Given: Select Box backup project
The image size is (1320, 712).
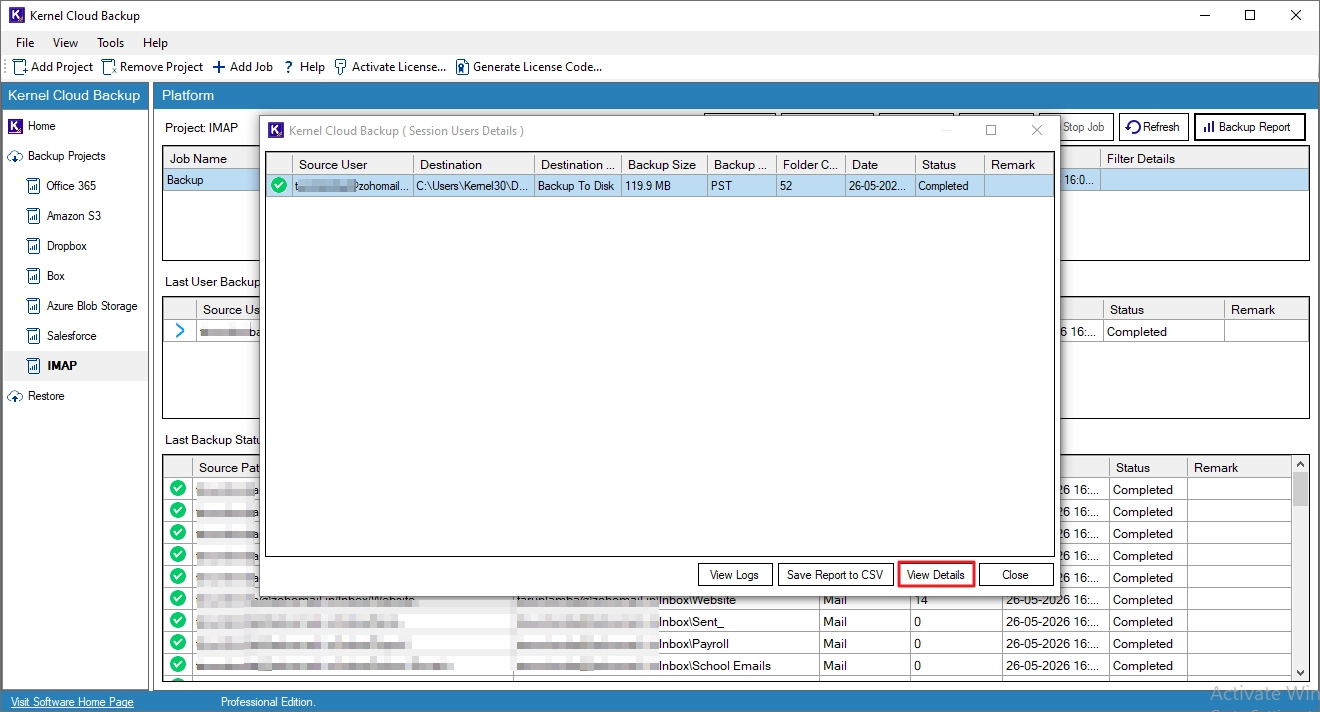Looking at the screenshot, I should [x=55, y=276].
